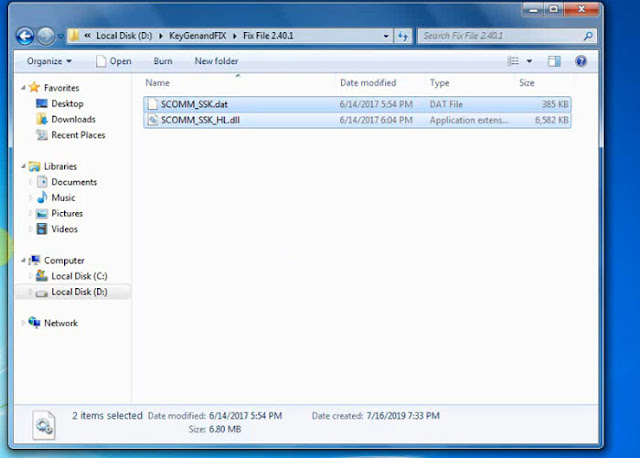Maximize the Explorer window

(553, 9)
